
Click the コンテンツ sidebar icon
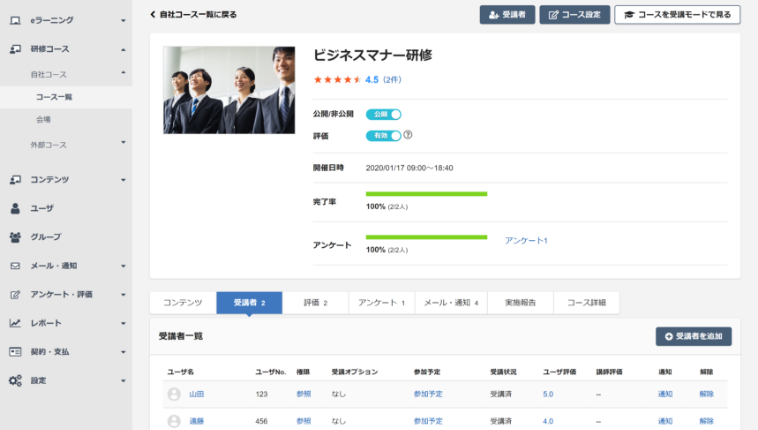tap(15, 179)
